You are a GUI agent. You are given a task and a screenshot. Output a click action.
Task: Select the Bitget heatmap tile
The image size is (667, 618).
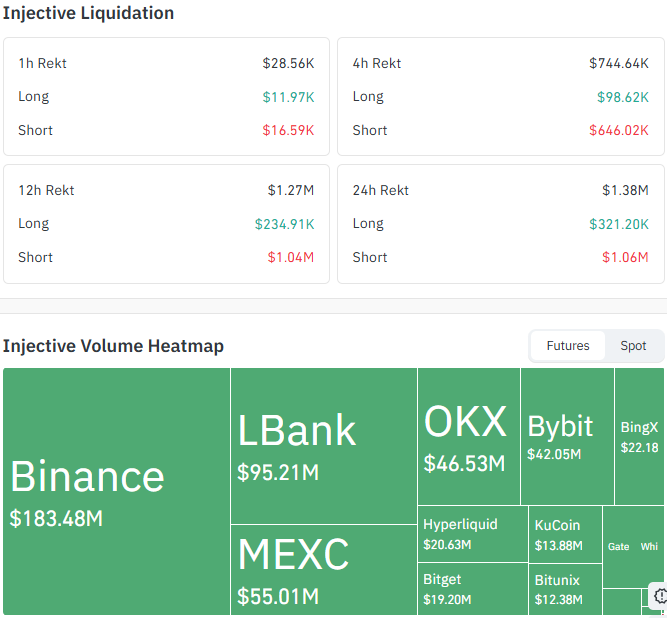[473, 589]
